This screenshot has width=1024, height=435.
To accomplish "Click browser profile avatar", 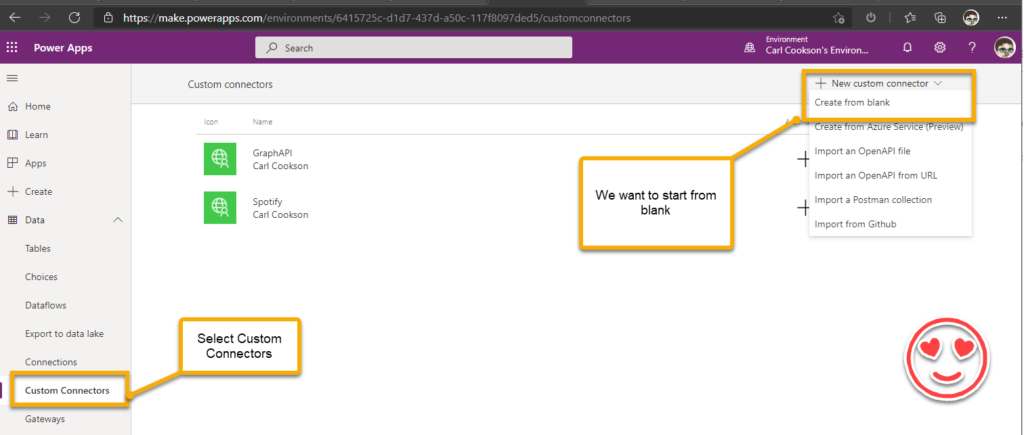I will click(972, 18).
